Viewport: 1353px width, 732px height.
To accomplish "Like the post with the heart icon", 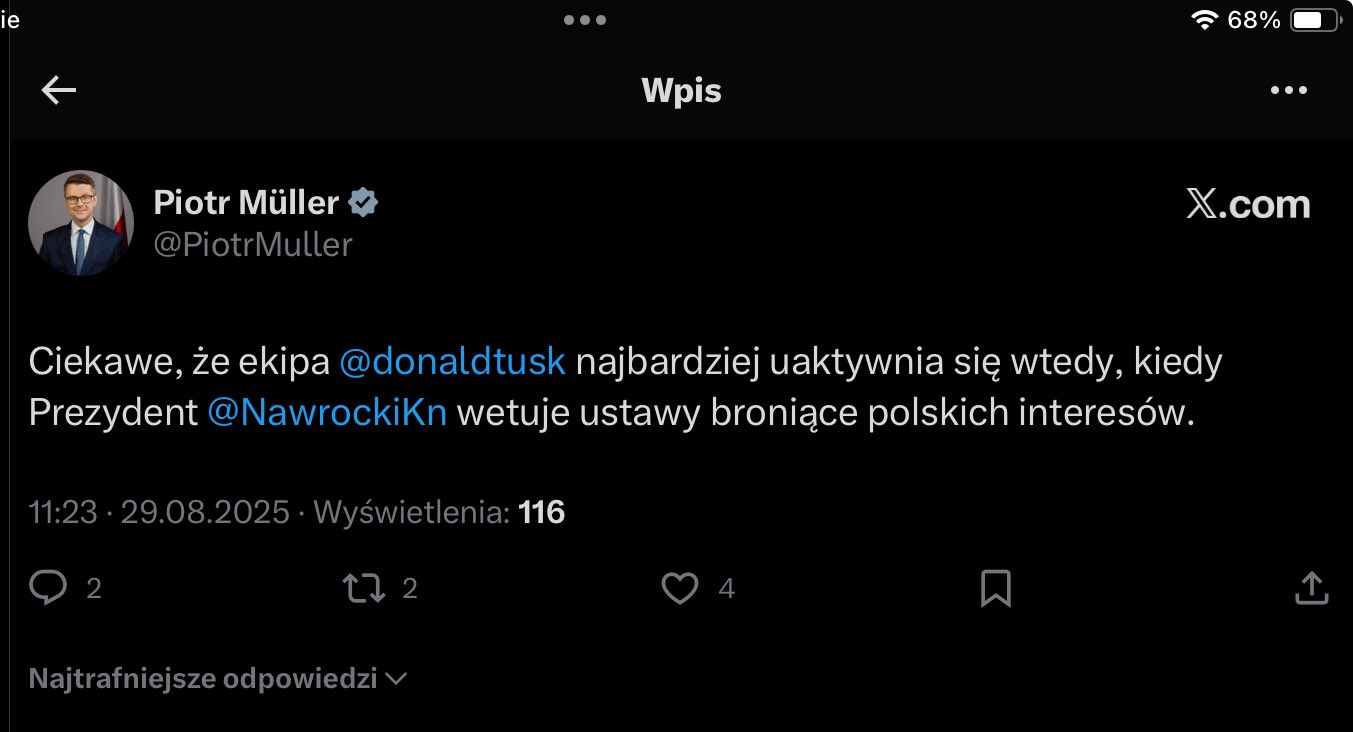I will (x=680, y=588).
